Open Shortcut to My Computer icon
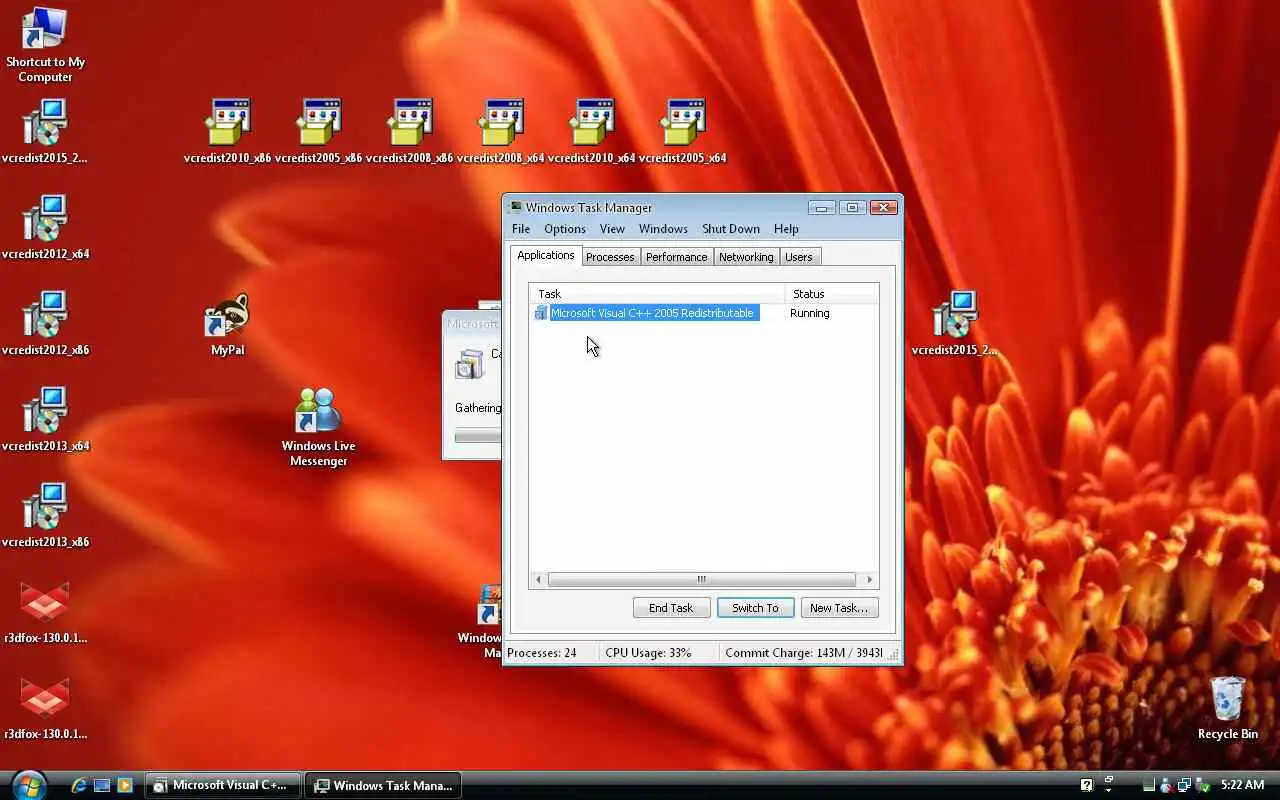The width and height of the screenshot is (1280, 800). (44, 45)
